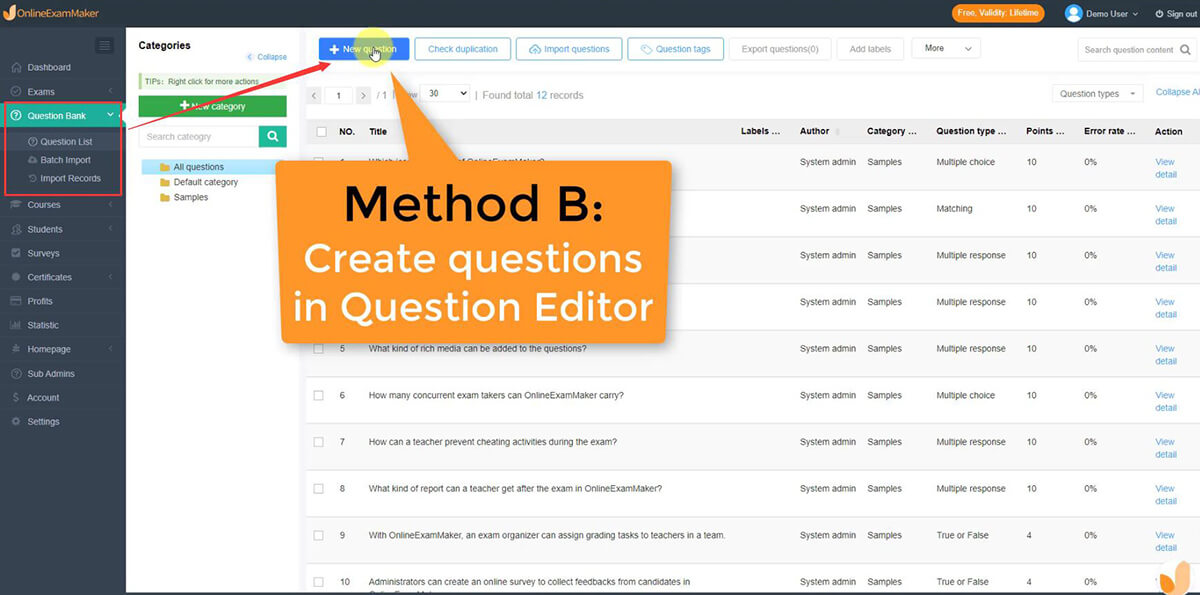Click the Homepage flag icon in sidebar
The width and height of the screenshot is (1200, 595).
pos(16,349)
